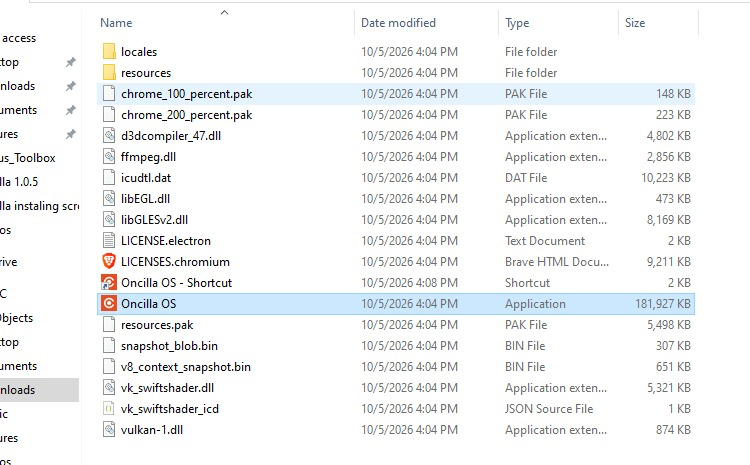This screenshot has height=465, width=750.
Task: Click the ffmpeg.dll file name
Action: (148, 157)
